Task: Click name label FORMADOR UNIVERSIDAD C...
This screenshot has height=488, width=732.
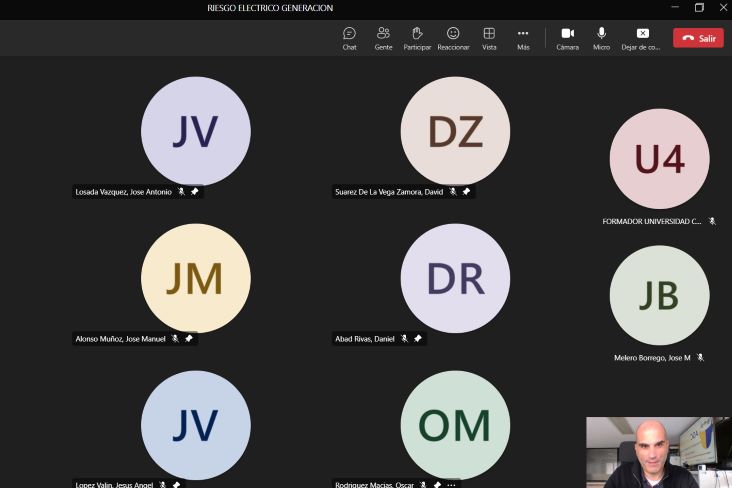Action: (x=652, y=221)
